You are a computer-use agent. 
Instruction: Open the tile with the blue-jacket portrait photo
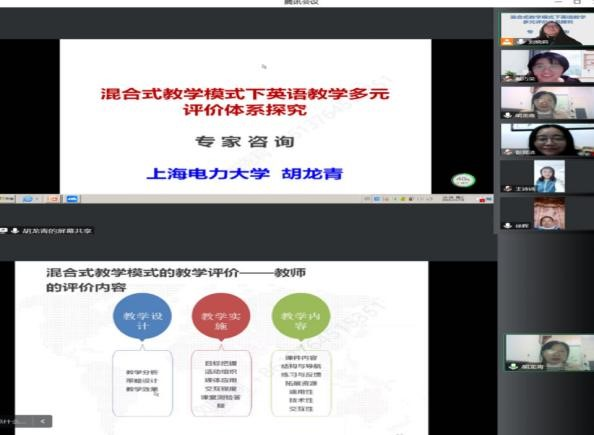click(547, 176)
